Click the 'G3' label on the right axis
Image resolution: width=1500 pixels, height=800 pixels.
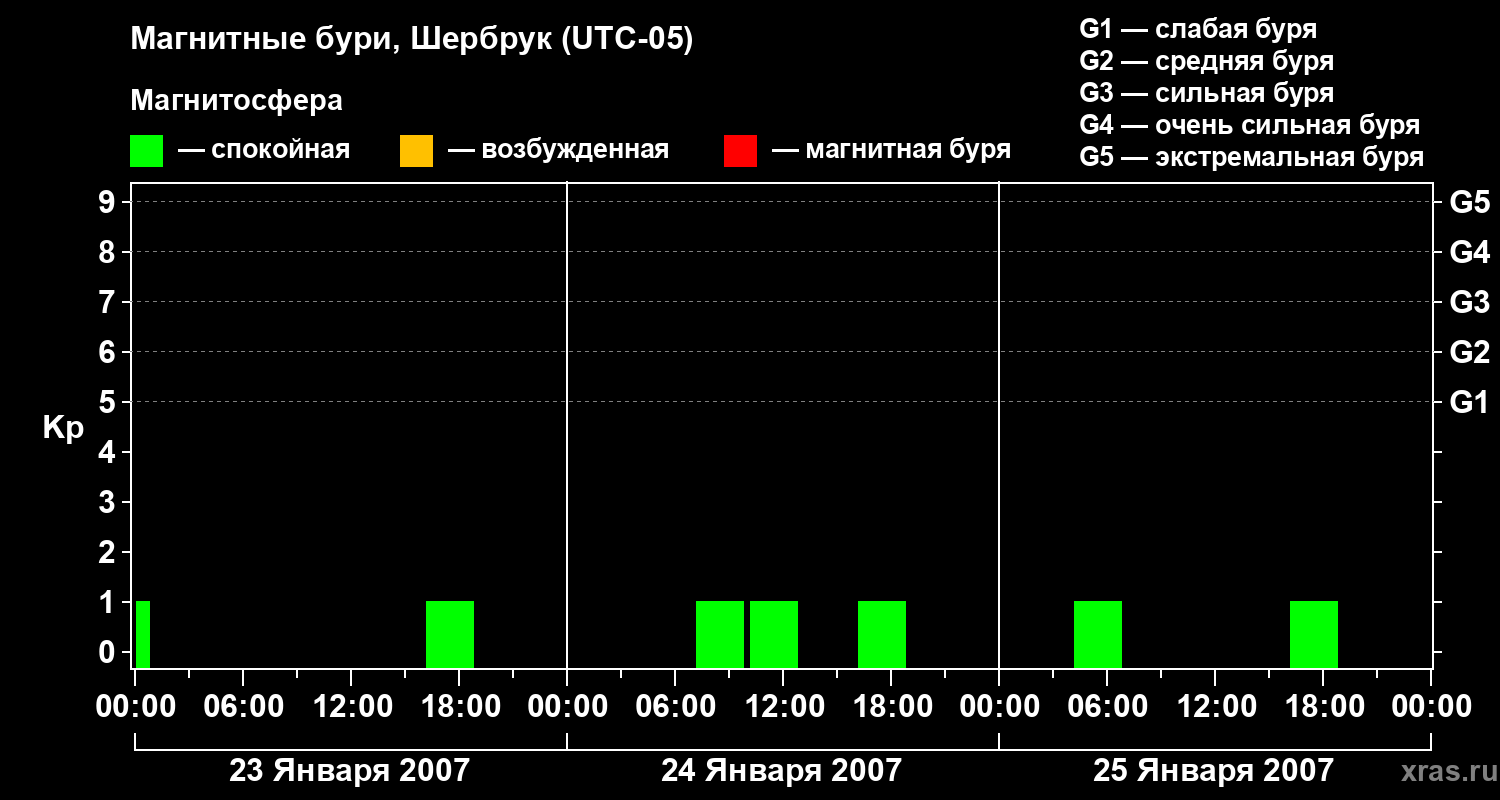pyautogui.click(x=1470, y=302)
